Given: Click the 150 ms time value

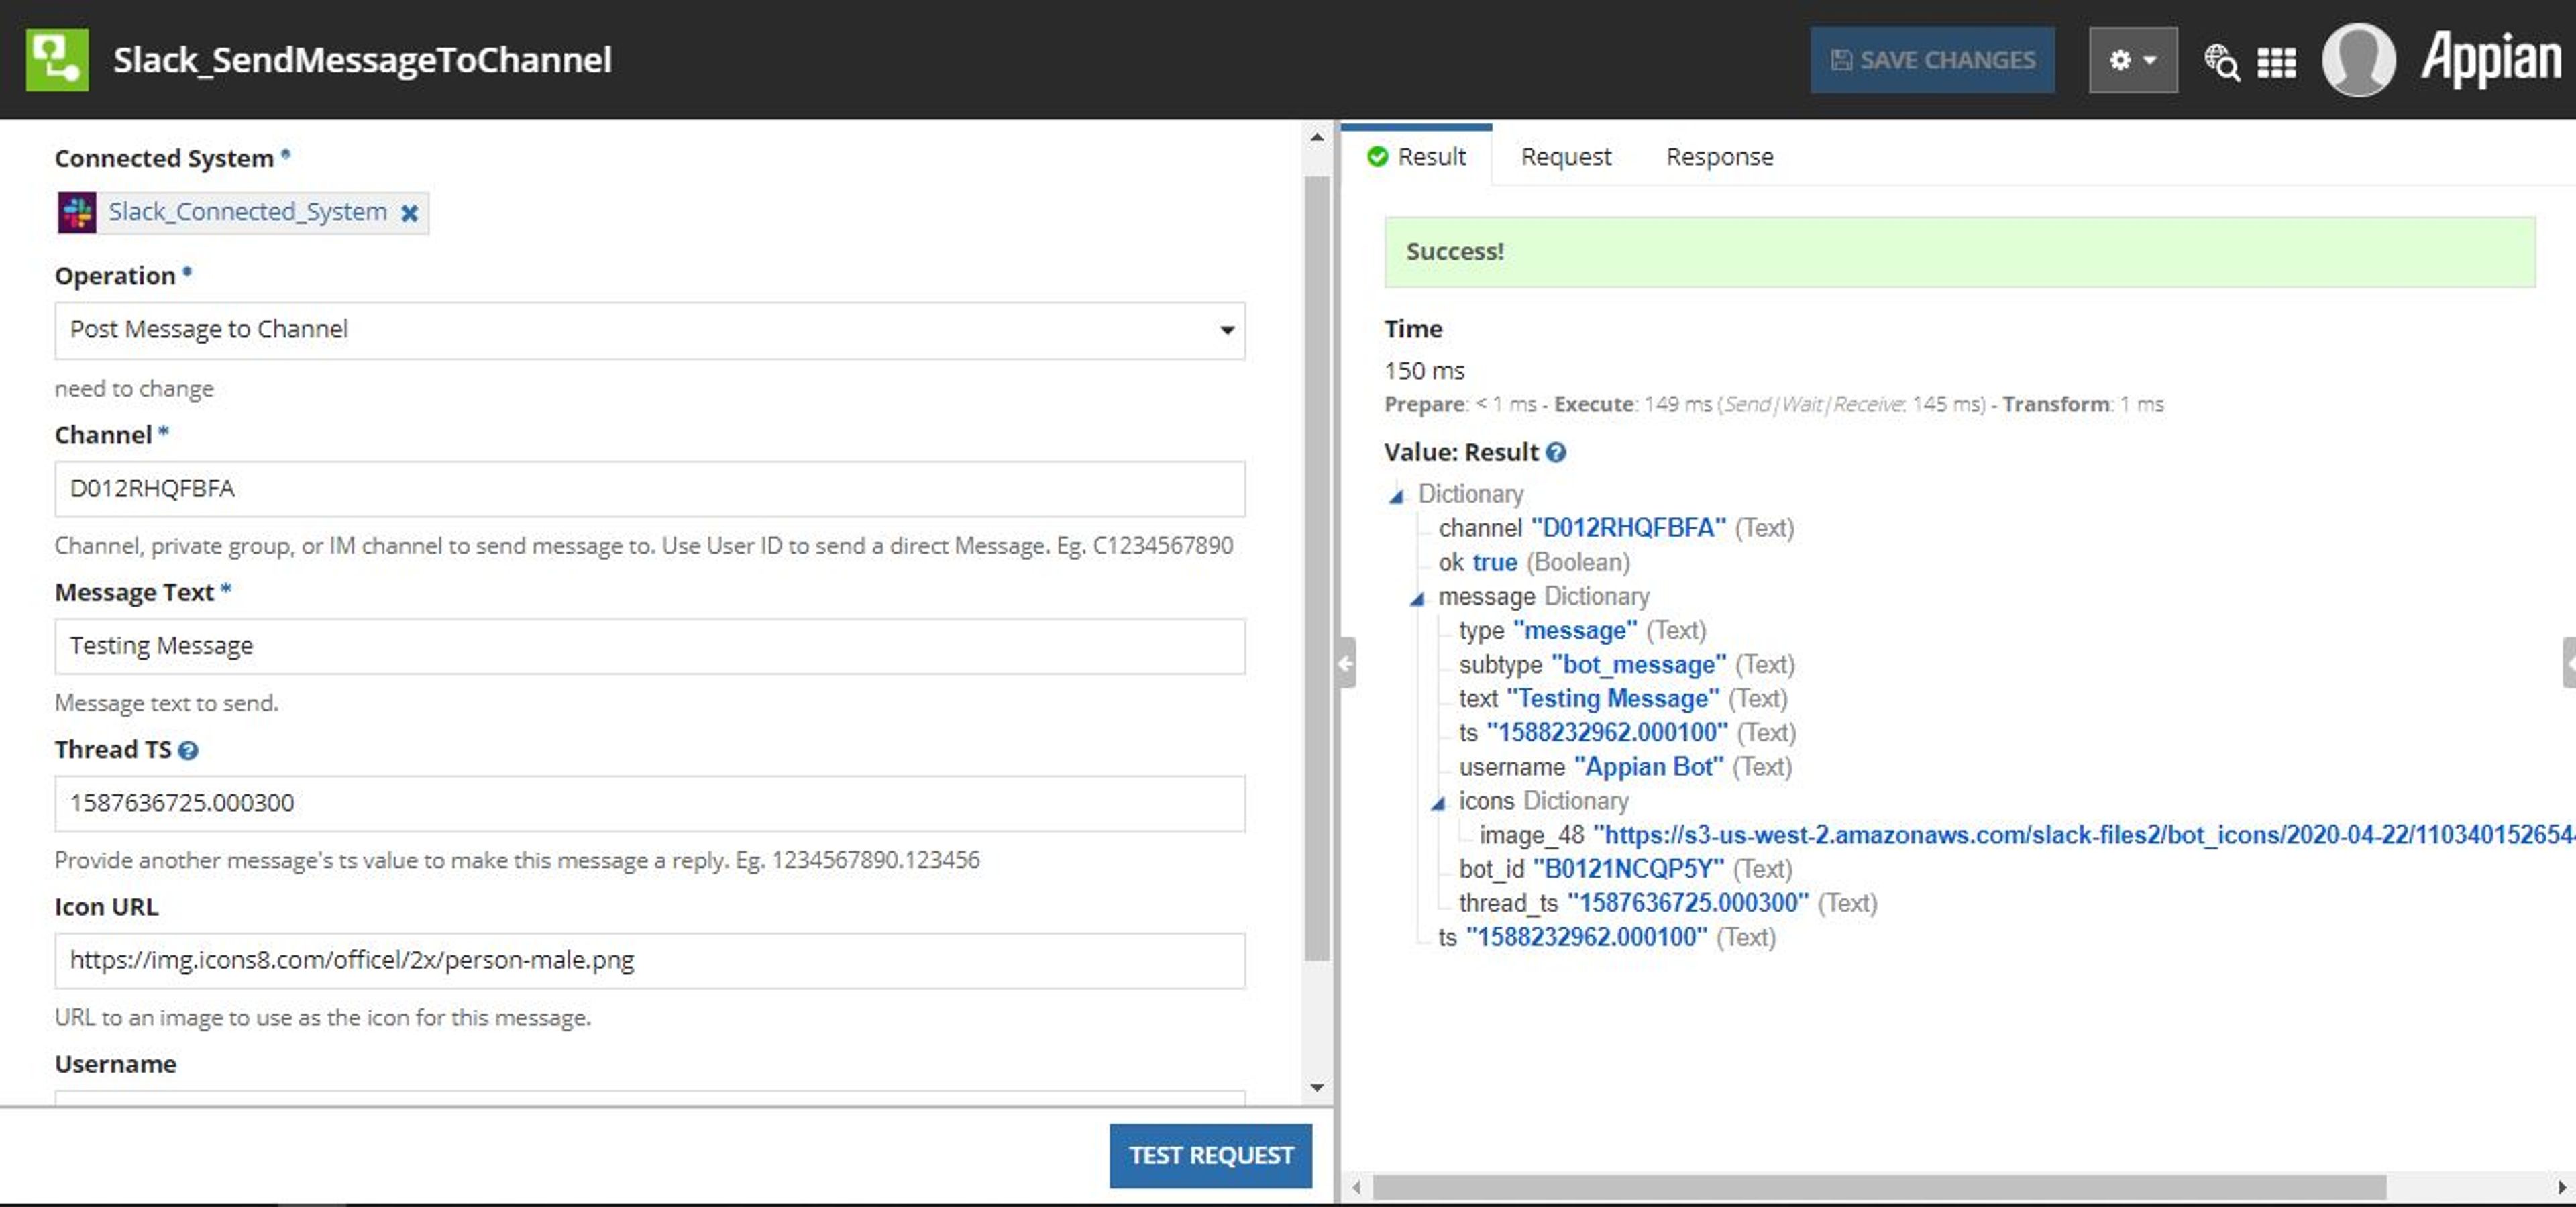Looking at the screenshot, I should [1424, 371].
